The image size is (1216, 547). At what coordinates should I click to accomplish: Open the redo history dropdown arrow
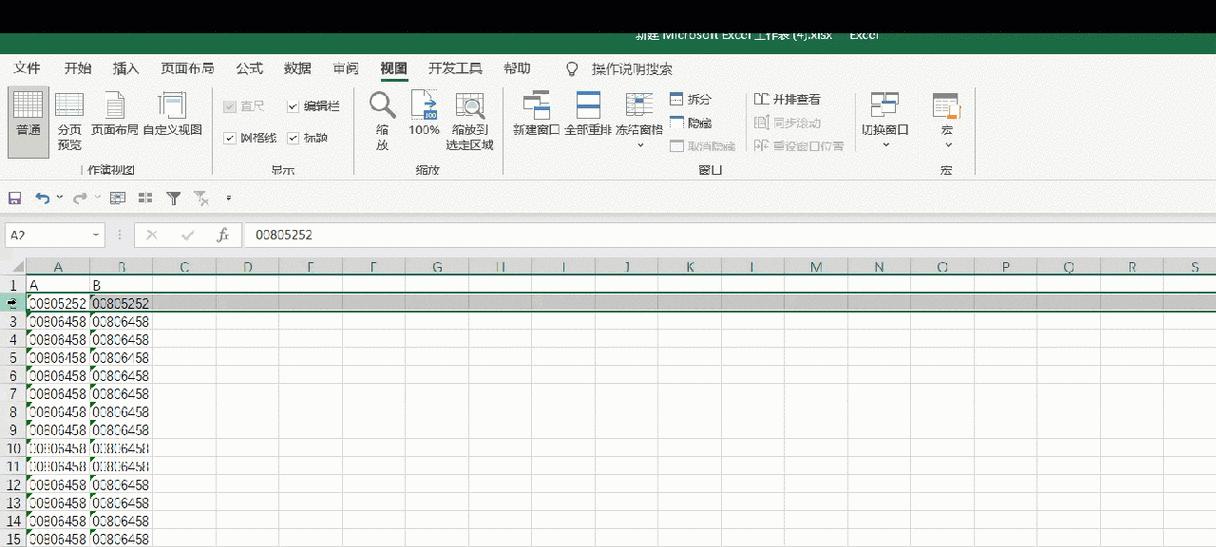tap(97, 198)
